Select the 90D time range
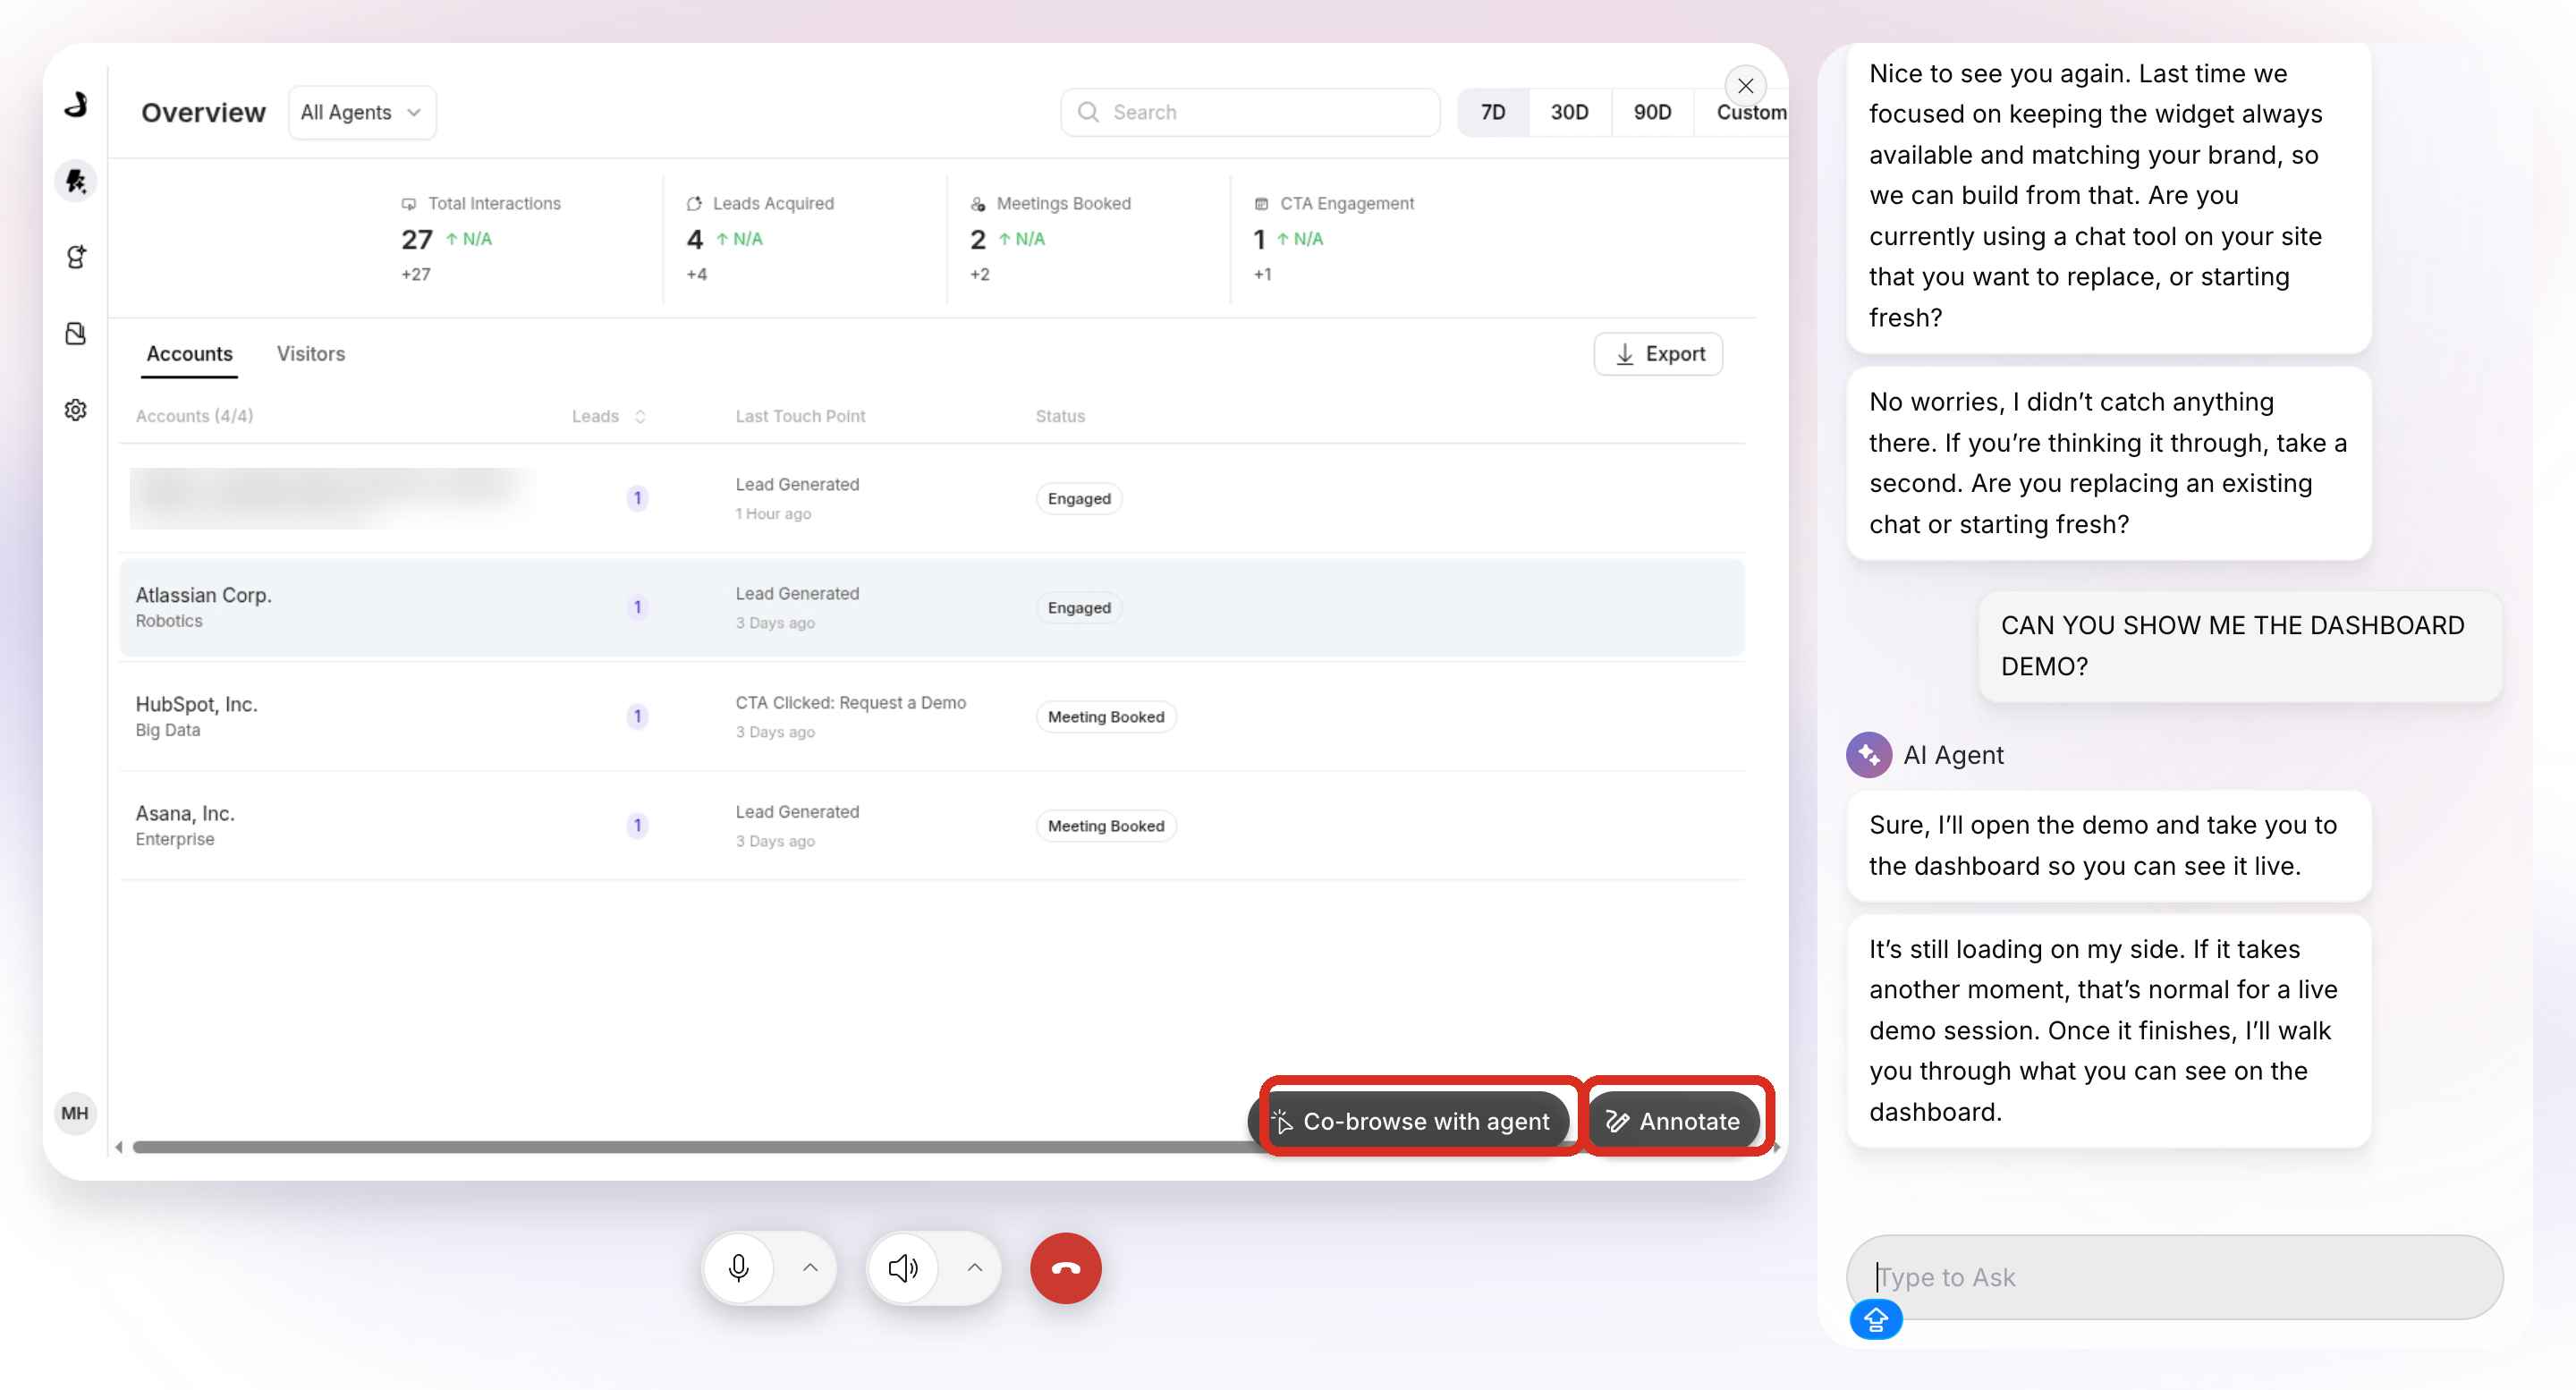The width and height of the screenshot is (2576, 1390). pos(1653,112)
